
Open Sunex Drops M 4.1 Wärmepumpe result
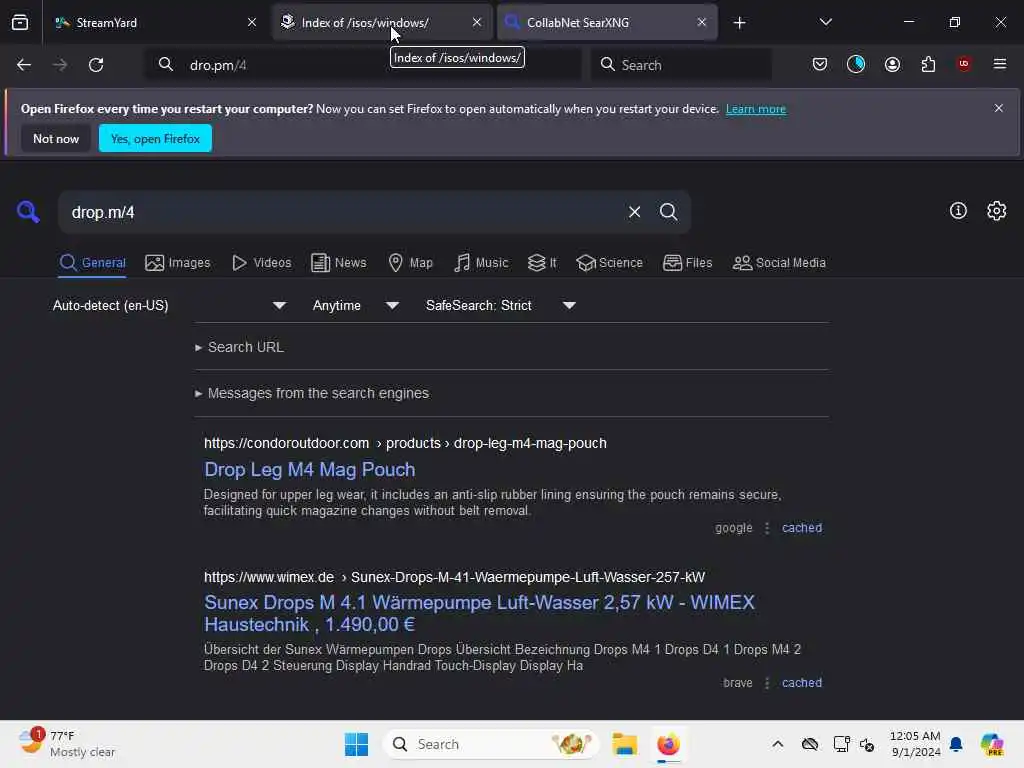[479, 613]
